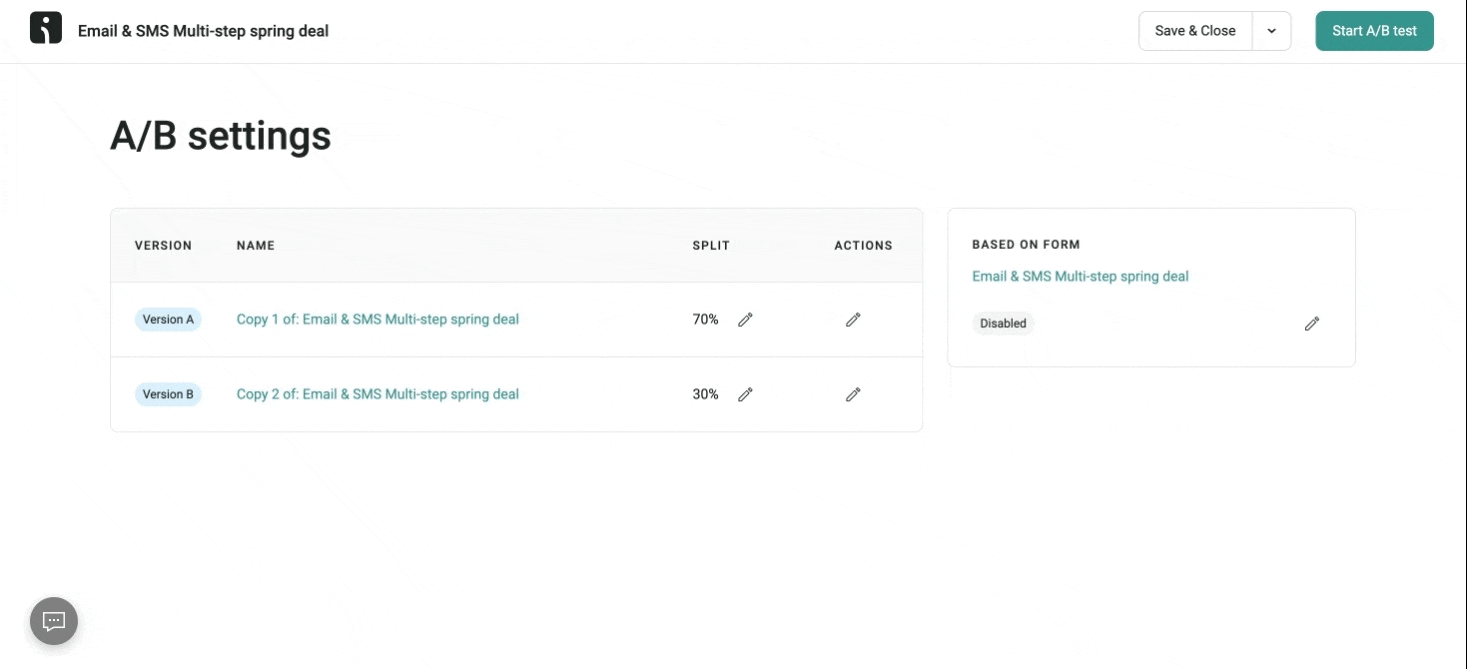Open Copy 1 of Email & SMS form link
This screenshot has width=1467, height=669.
(x=378, y=320)
